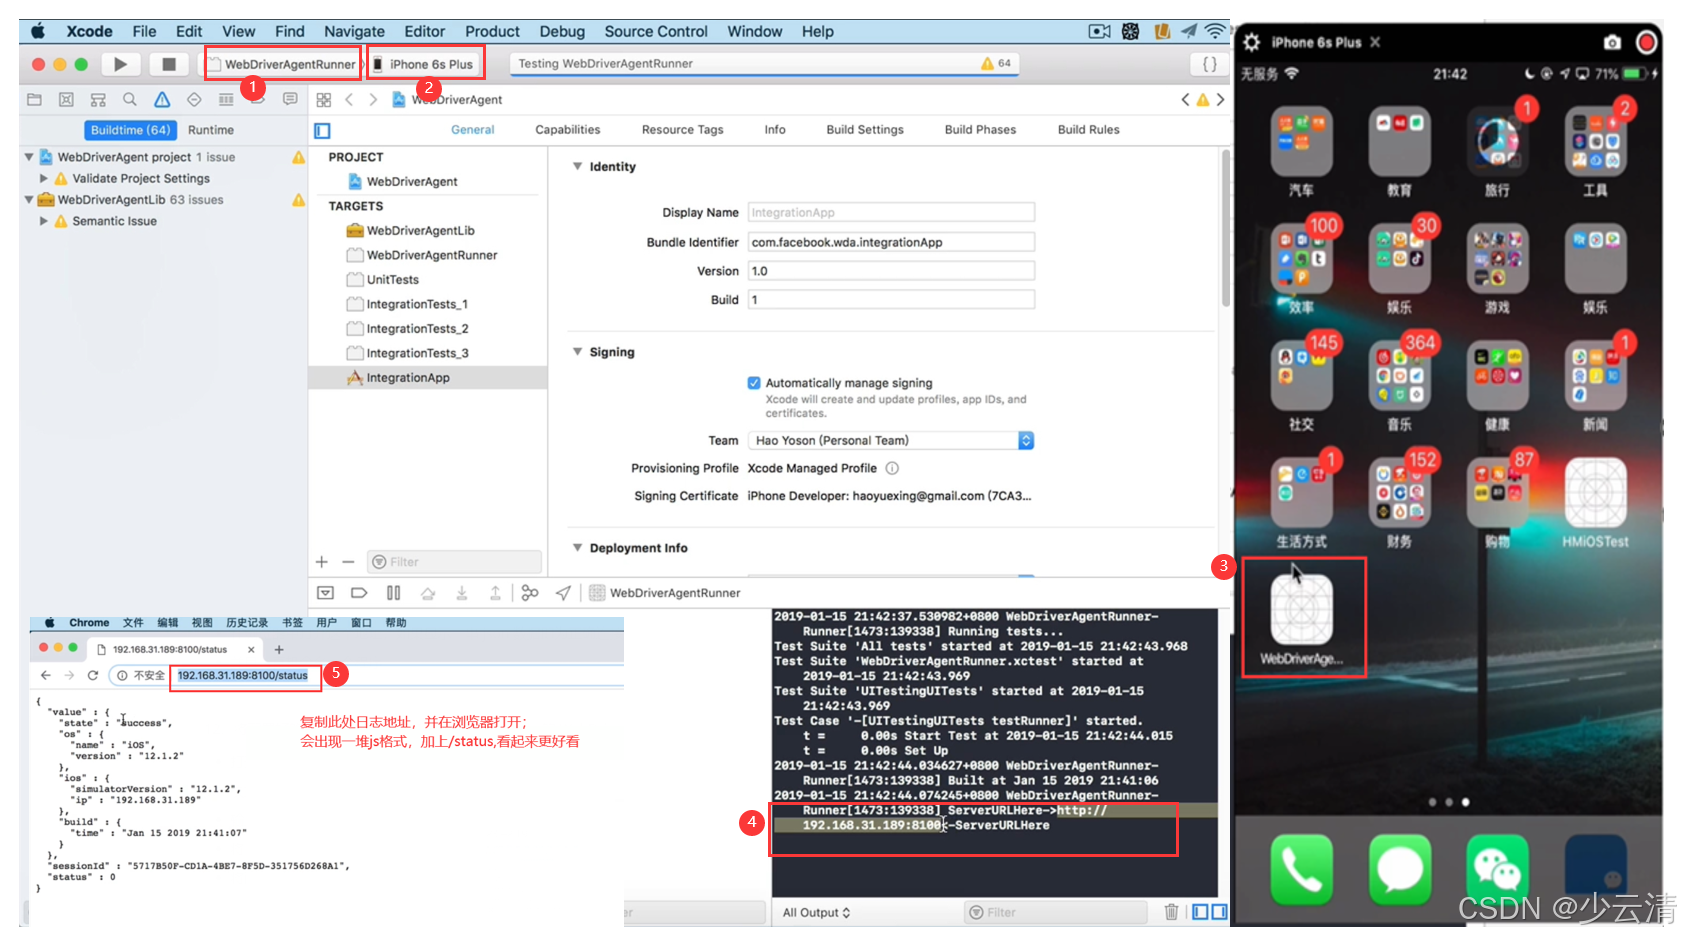Click the Xcode Stop button

click(x=169, y=64)
